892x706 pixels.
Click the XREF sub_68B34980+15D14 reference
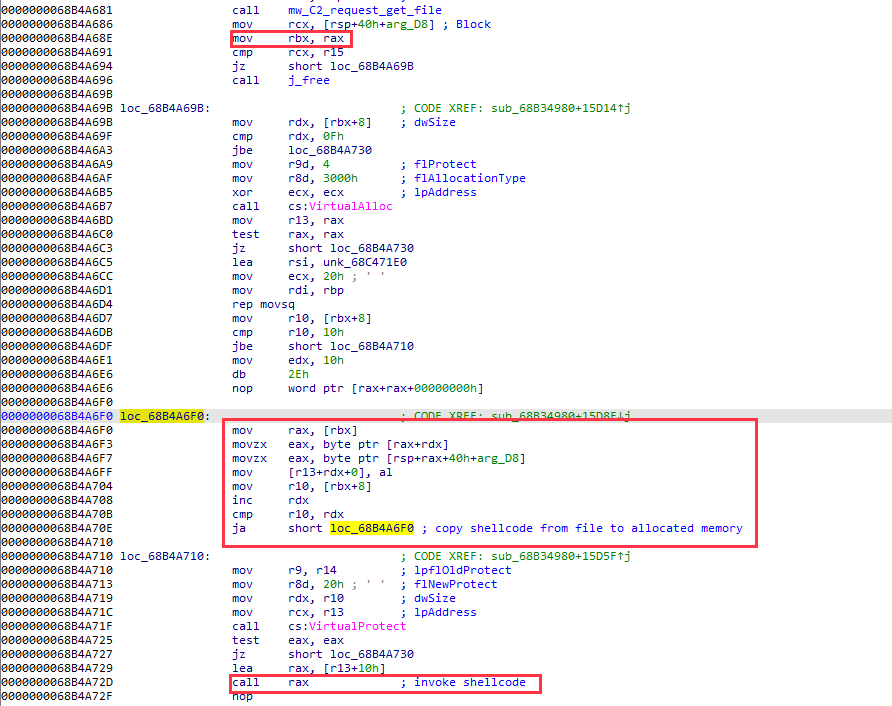(x=560, y=108)
